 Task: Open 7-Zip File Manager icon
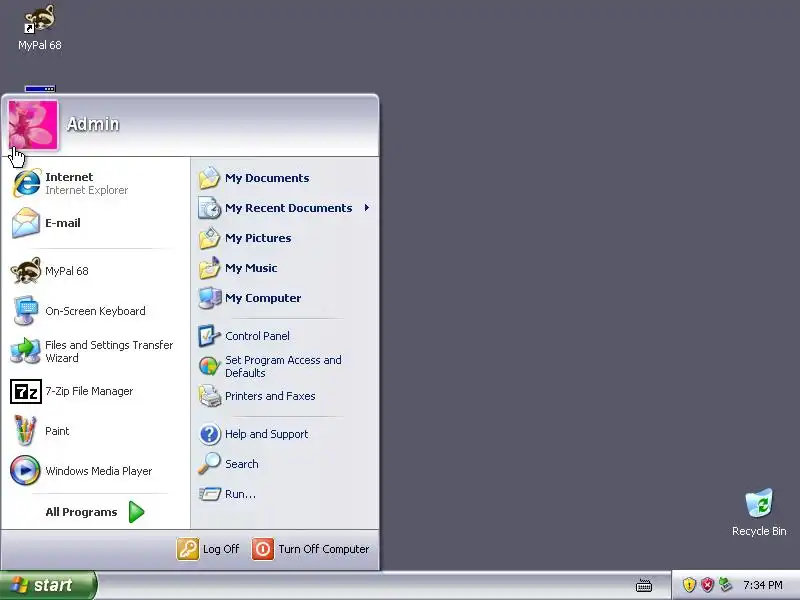click(x=26, y=391)
